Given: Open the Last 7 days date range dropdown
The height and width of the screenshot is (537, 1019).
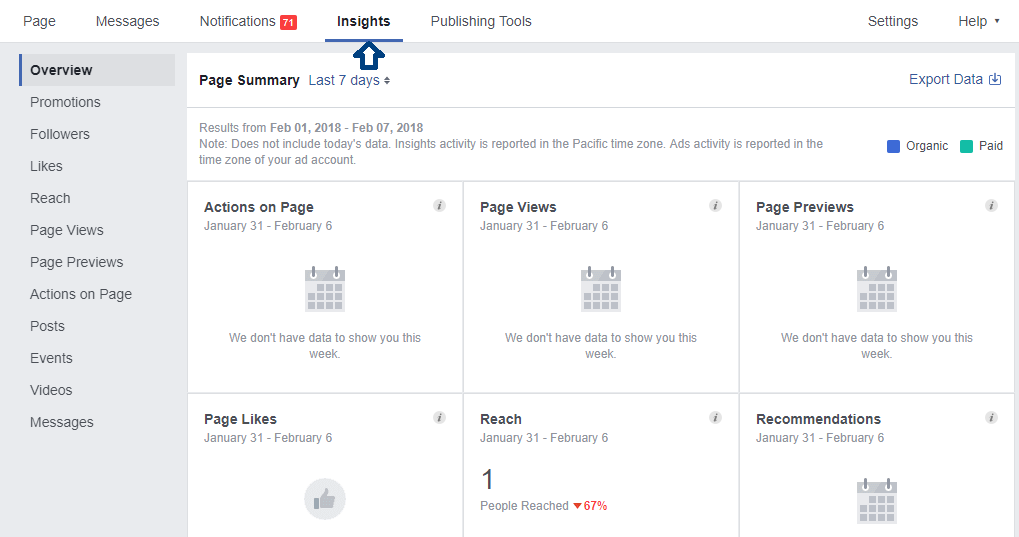Looking at the screenshot, I should [x=349, y=80].
